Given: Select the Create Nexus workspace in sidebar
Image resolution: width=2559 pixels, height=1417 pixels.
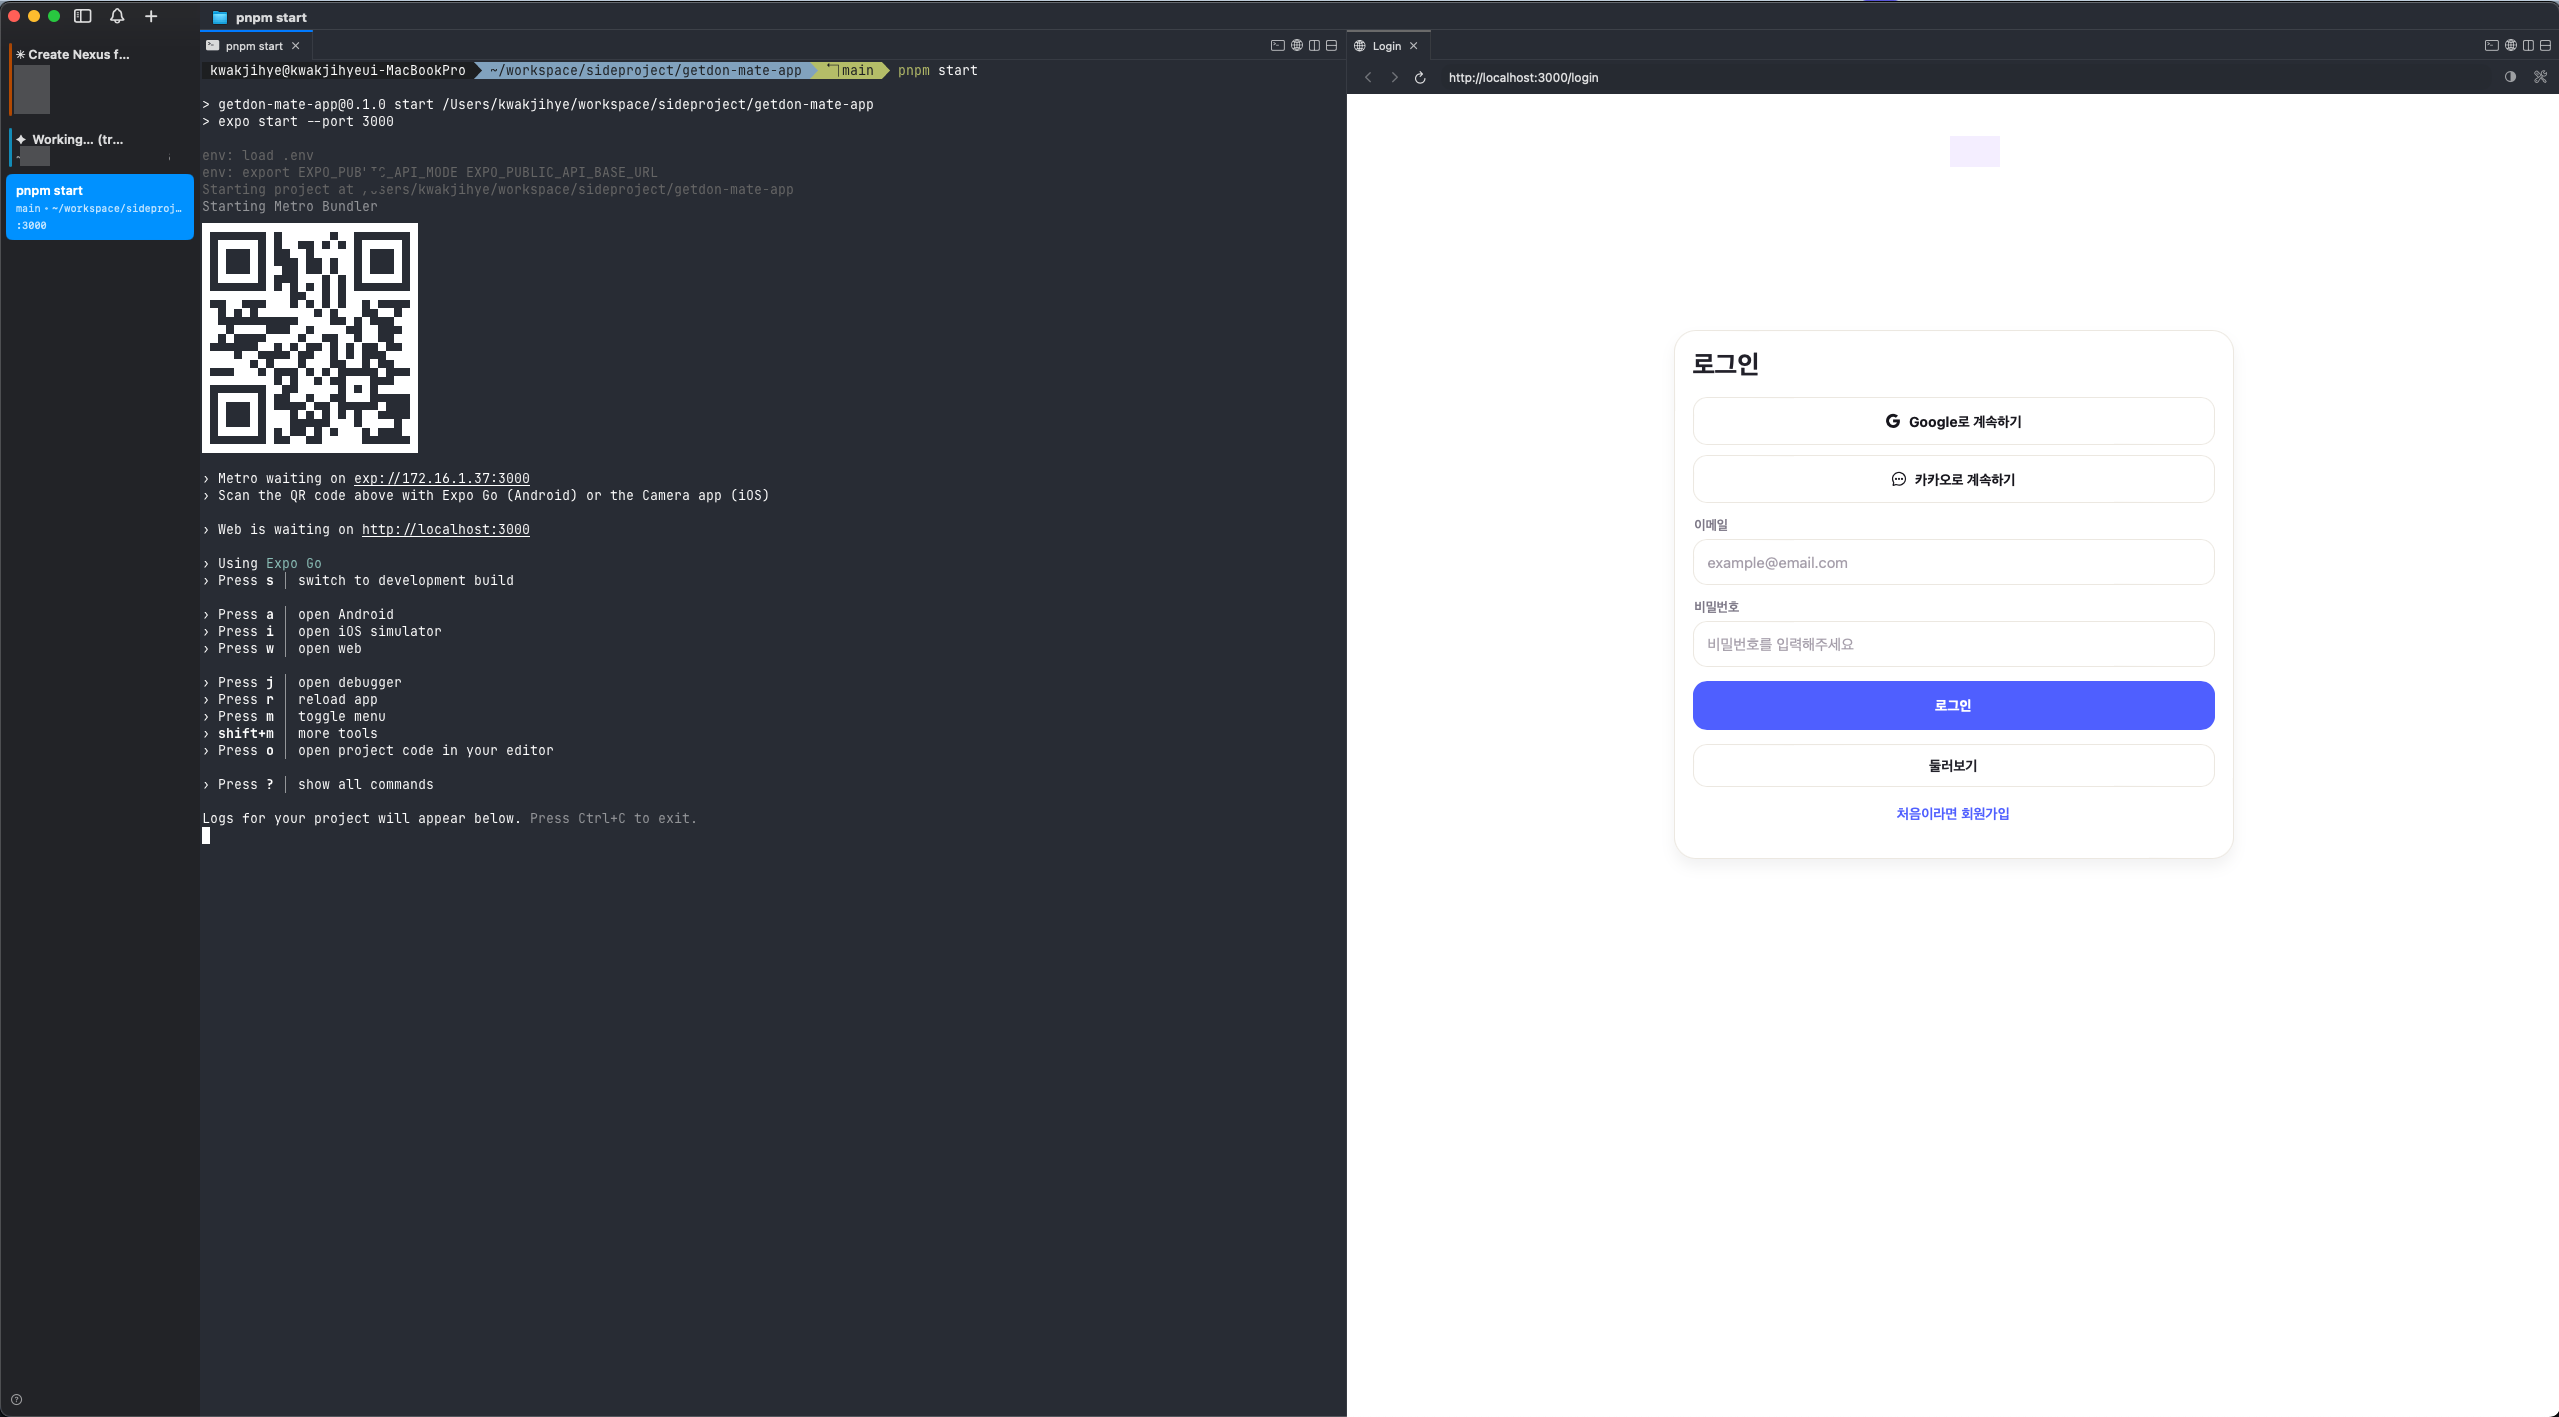Looking at the screenshot, I should [x=98, y=78].
